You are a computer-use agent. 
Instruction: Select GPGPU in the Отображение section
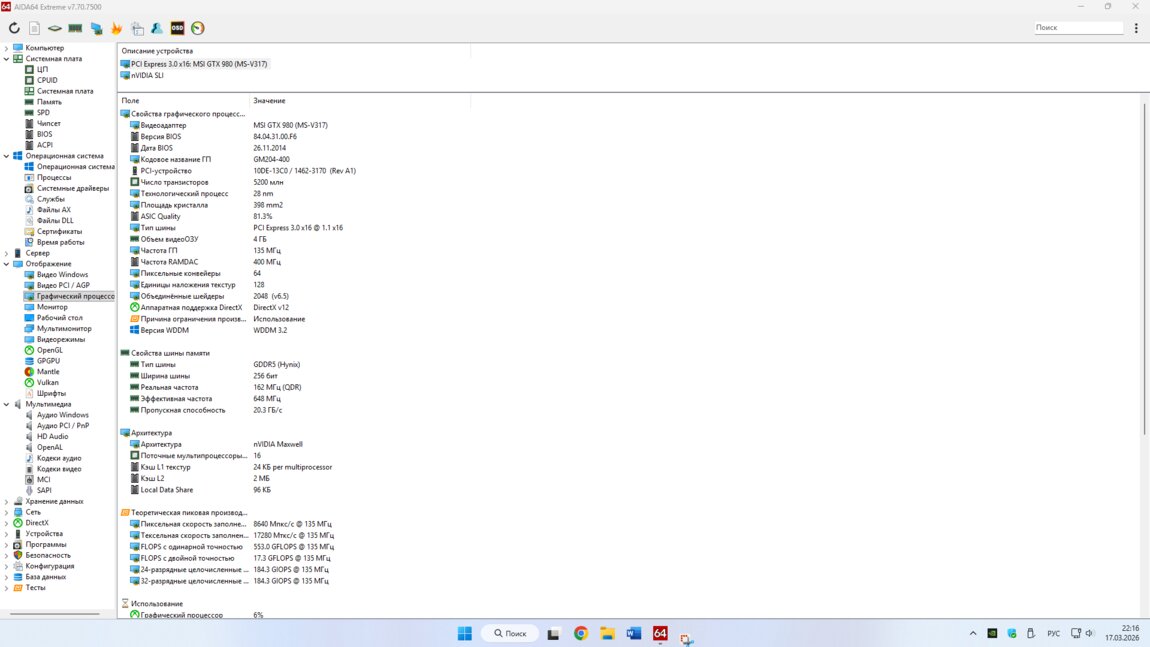48,361
